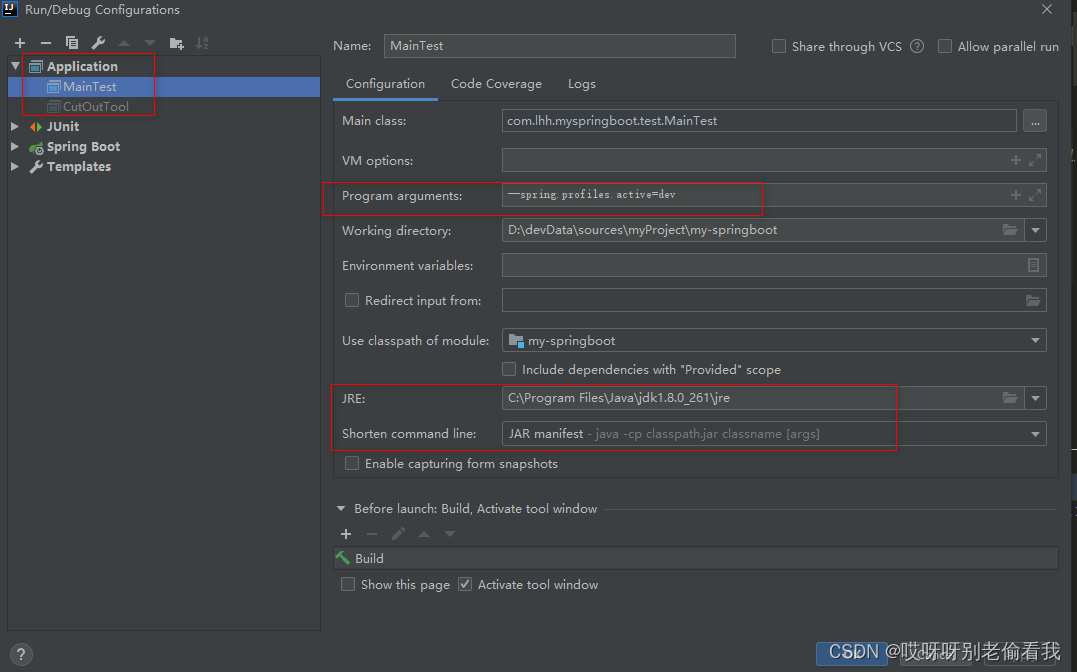
Task: Switch to the Configuration tab
Action: click(x=385, y=84)
